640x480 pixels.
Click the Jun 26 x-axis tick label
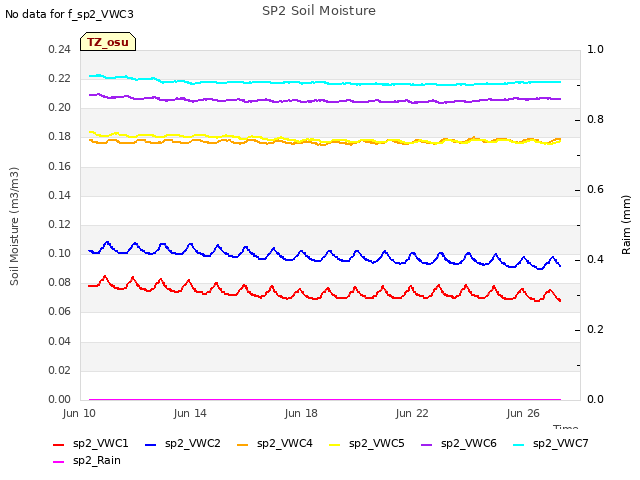523,413
